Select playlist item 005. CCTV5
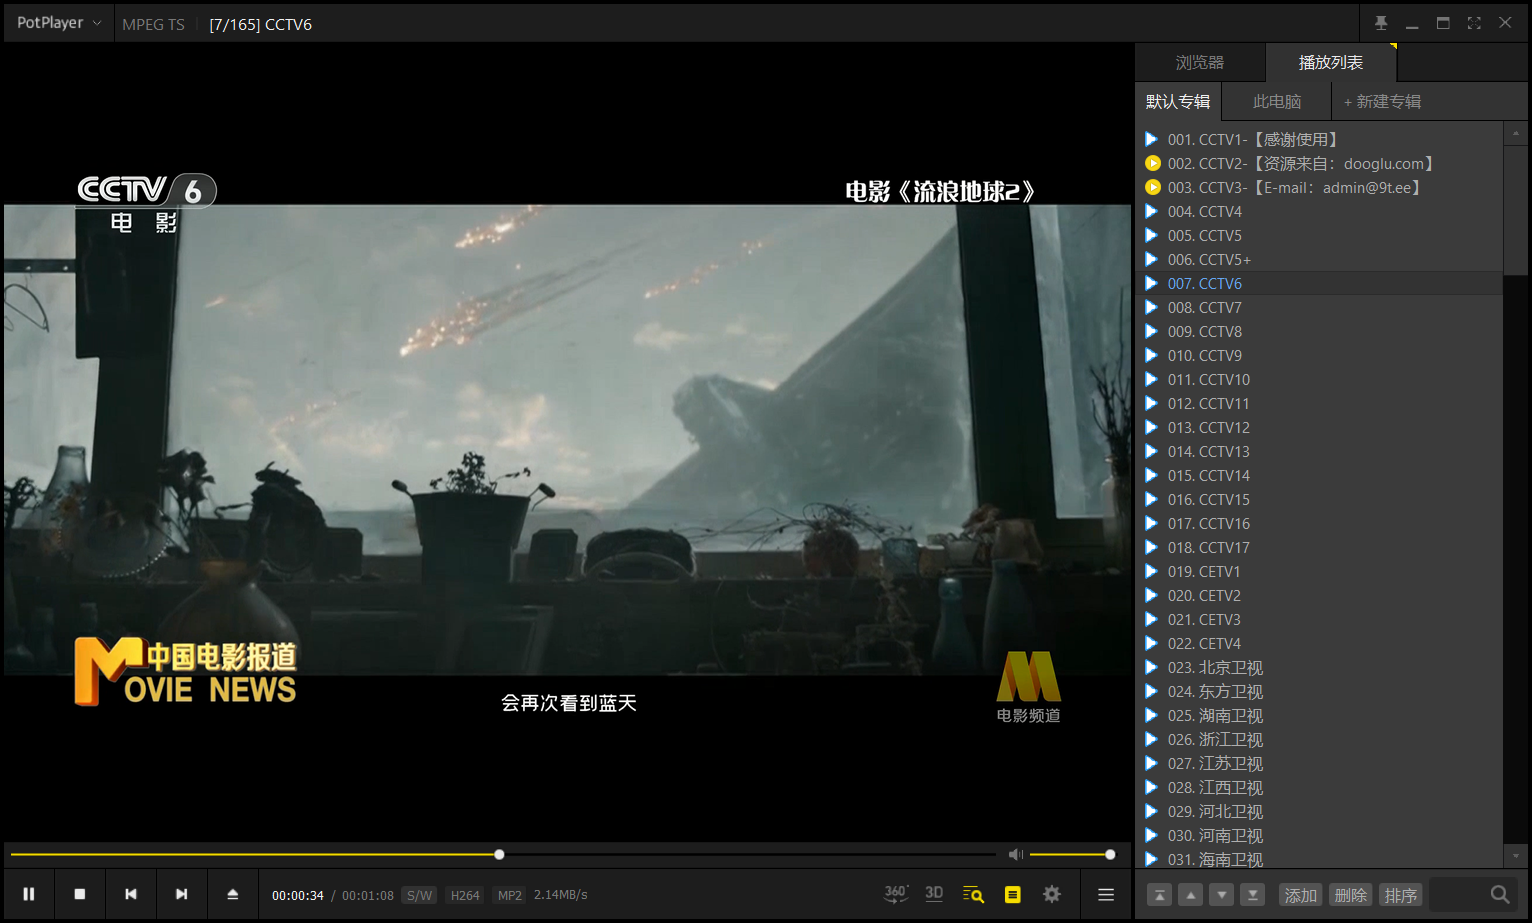This screenshot has height=923, width=1532. point(1320,235)
